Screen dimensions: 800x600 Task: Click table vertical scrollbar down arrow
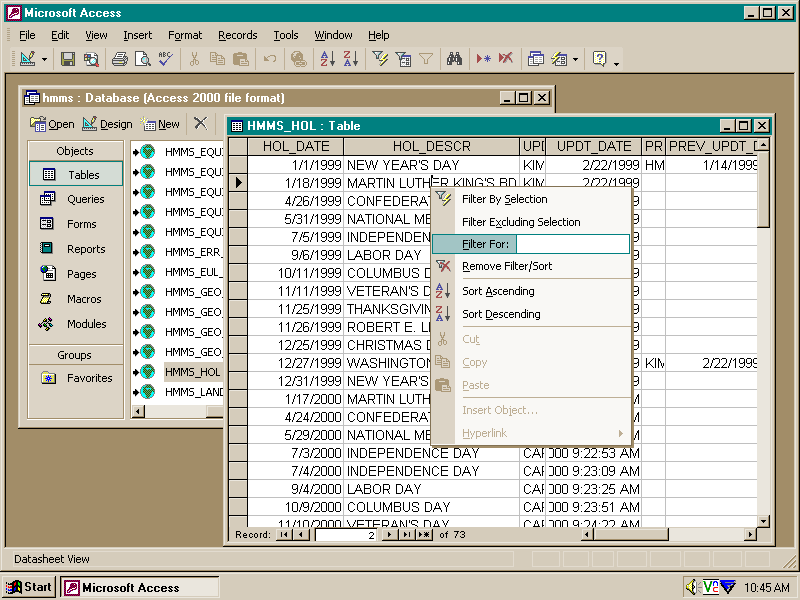tap(763, 521)
